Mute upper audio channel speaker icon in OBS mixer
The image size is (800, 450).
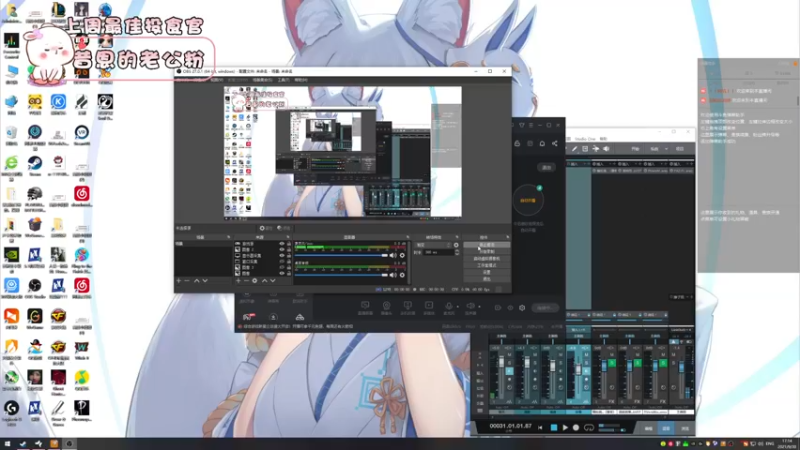click(x=393, y=255)
